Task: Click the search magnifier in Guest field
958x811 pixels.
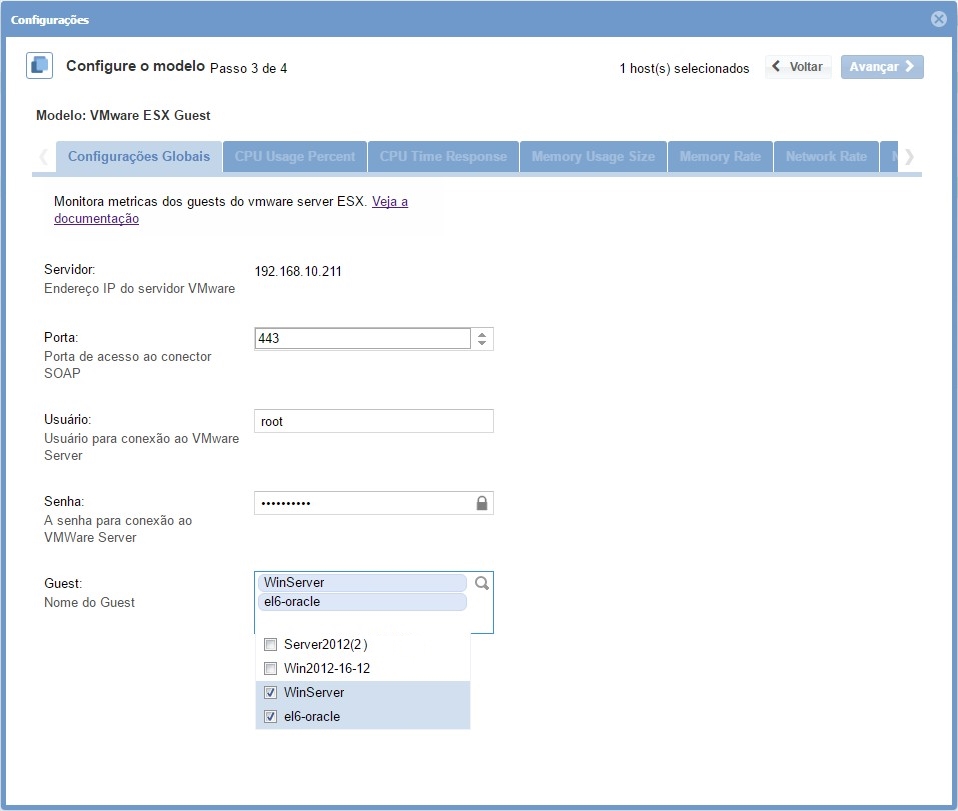Action: [481, 583]
